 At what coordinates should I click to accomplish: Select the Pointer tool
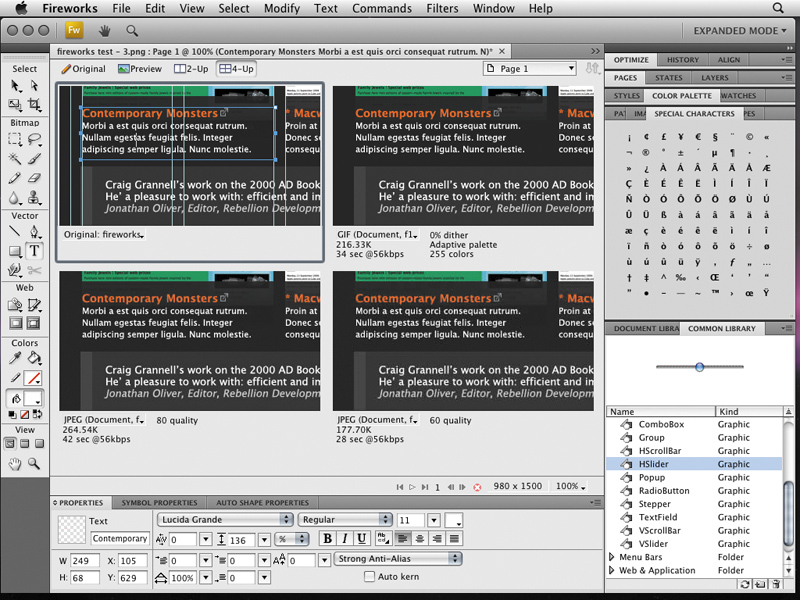(x=15, y=85)
